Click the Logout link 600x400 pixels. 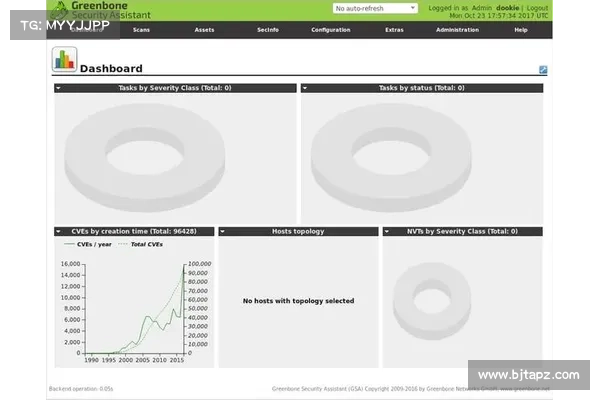(537, 8)
